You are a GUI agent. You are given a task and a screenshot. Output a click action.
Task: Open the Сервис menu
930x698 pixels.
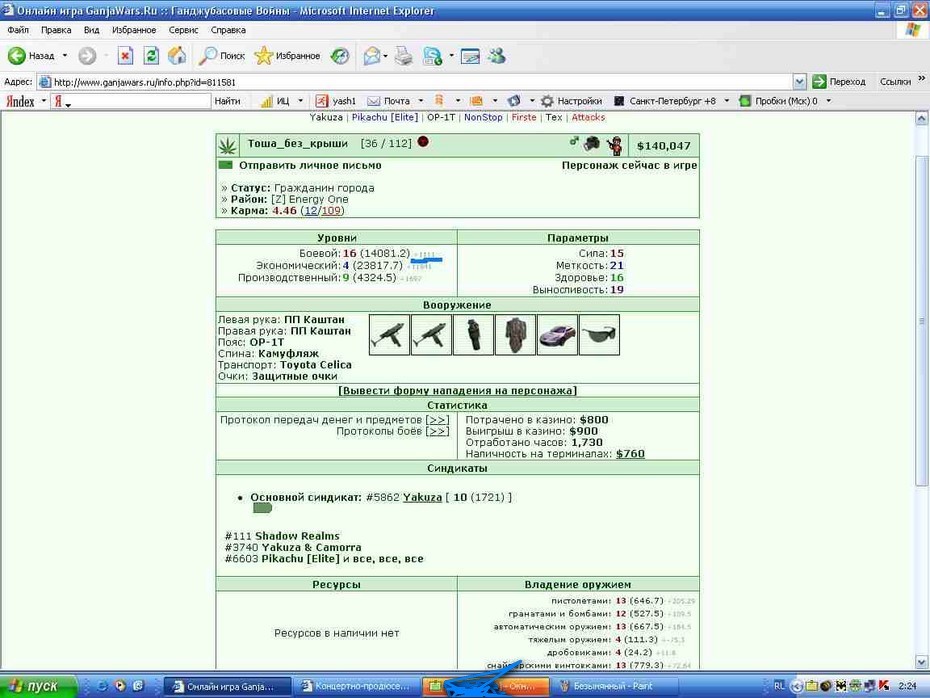183,30
